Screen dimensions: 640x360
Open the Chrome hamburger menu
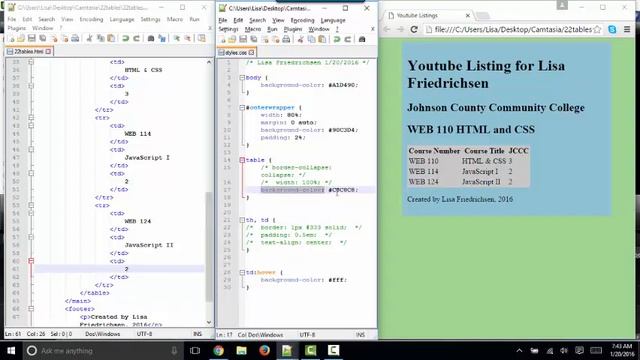point(627,29)
